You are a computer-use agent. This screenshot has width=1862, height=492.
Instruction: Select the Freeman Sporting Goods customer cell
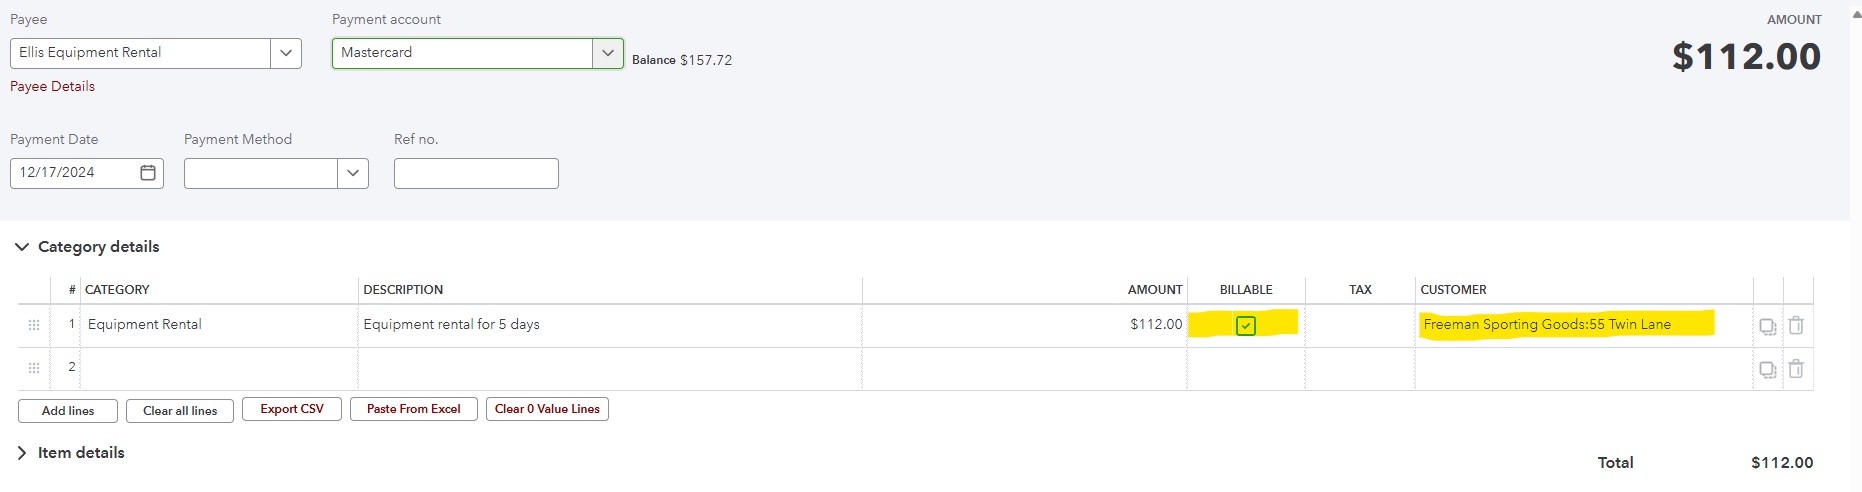point(1584,325)
